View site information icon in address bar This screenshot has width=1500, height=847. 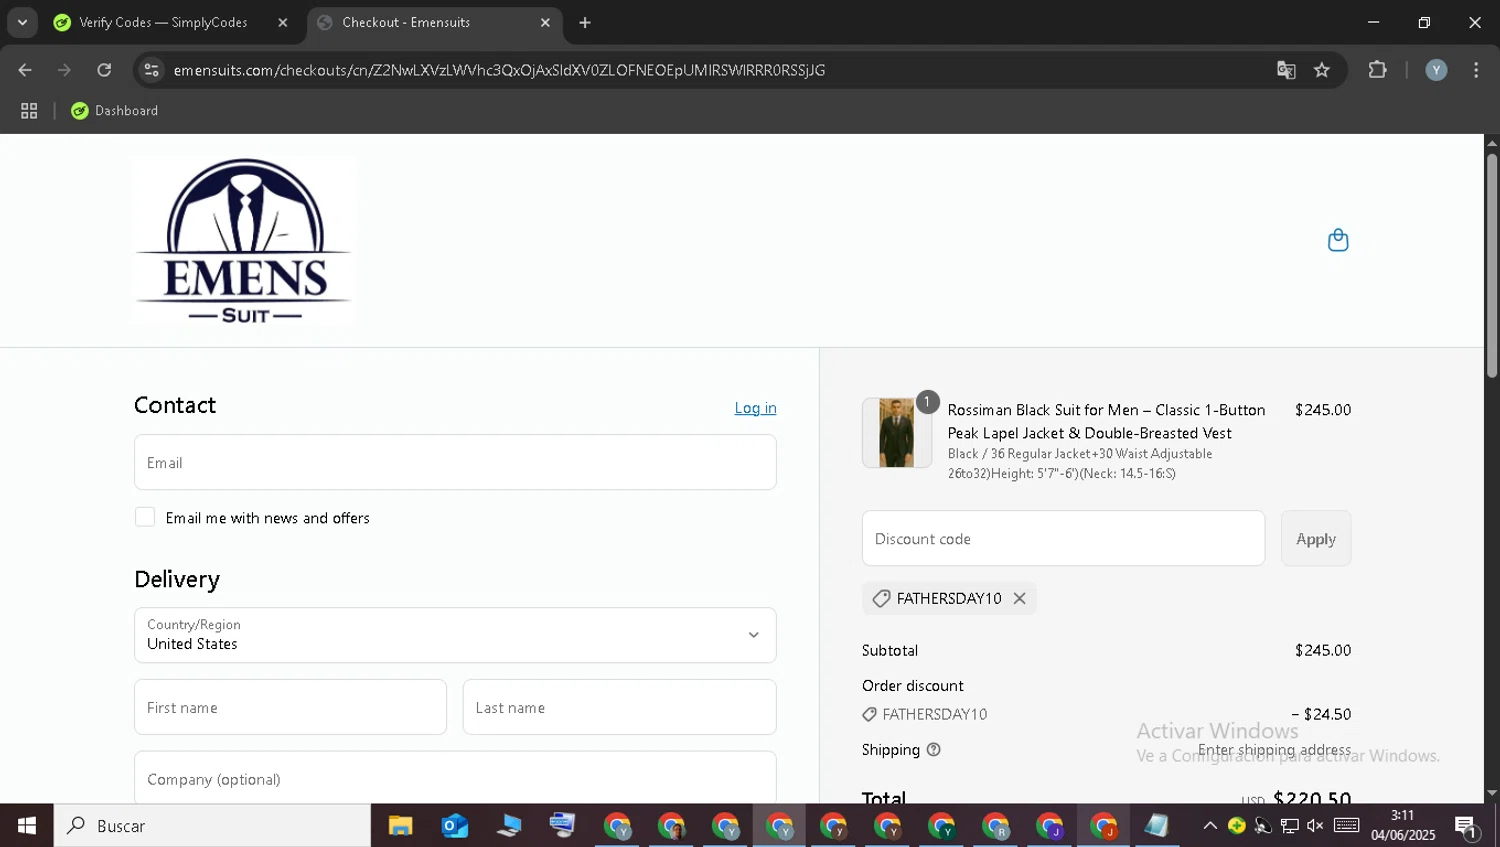pos(151,70)
